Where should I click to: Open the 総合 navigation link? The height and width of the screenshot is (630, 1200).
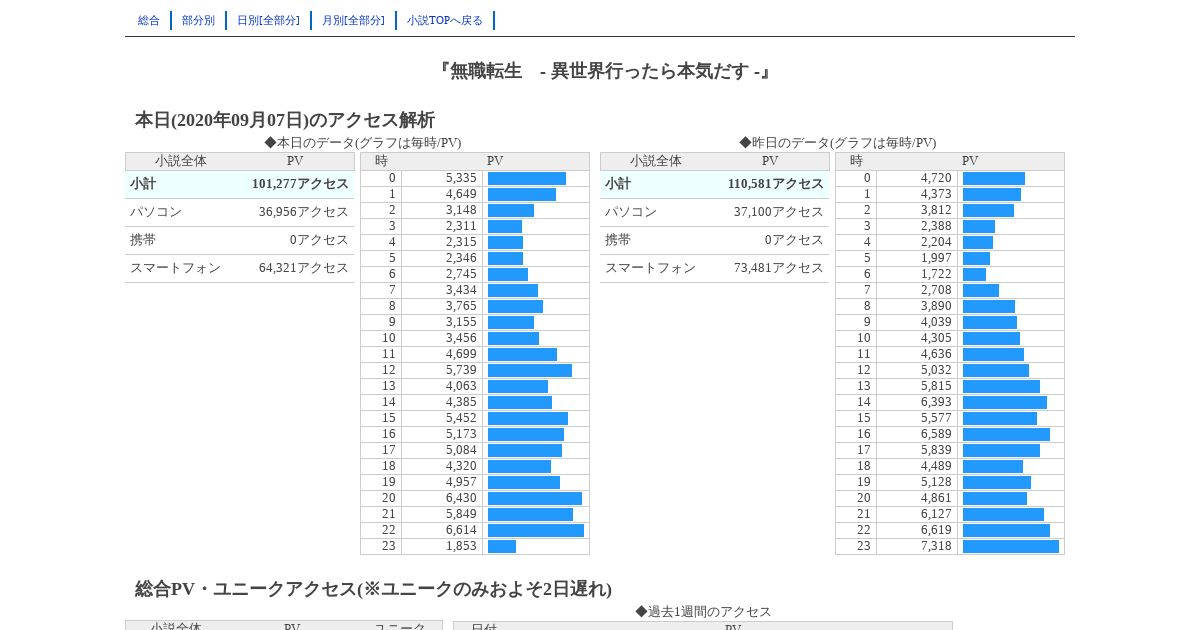pos(149,20)
